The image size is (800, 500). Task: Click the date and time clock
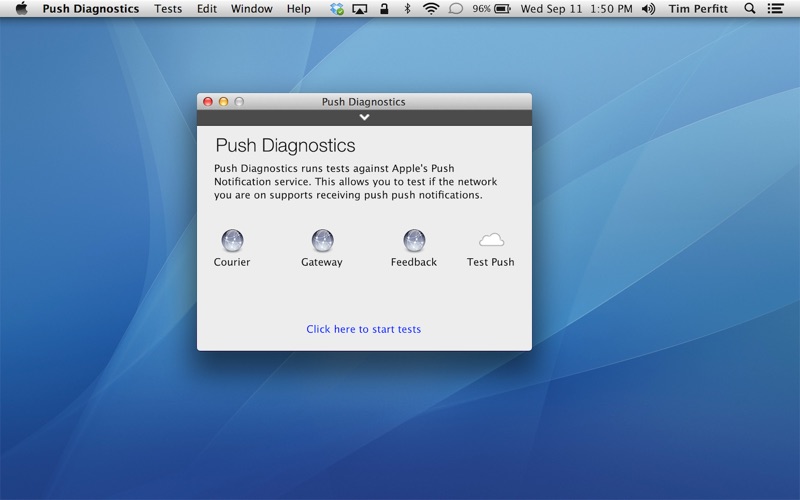click(x=579, y=9)
